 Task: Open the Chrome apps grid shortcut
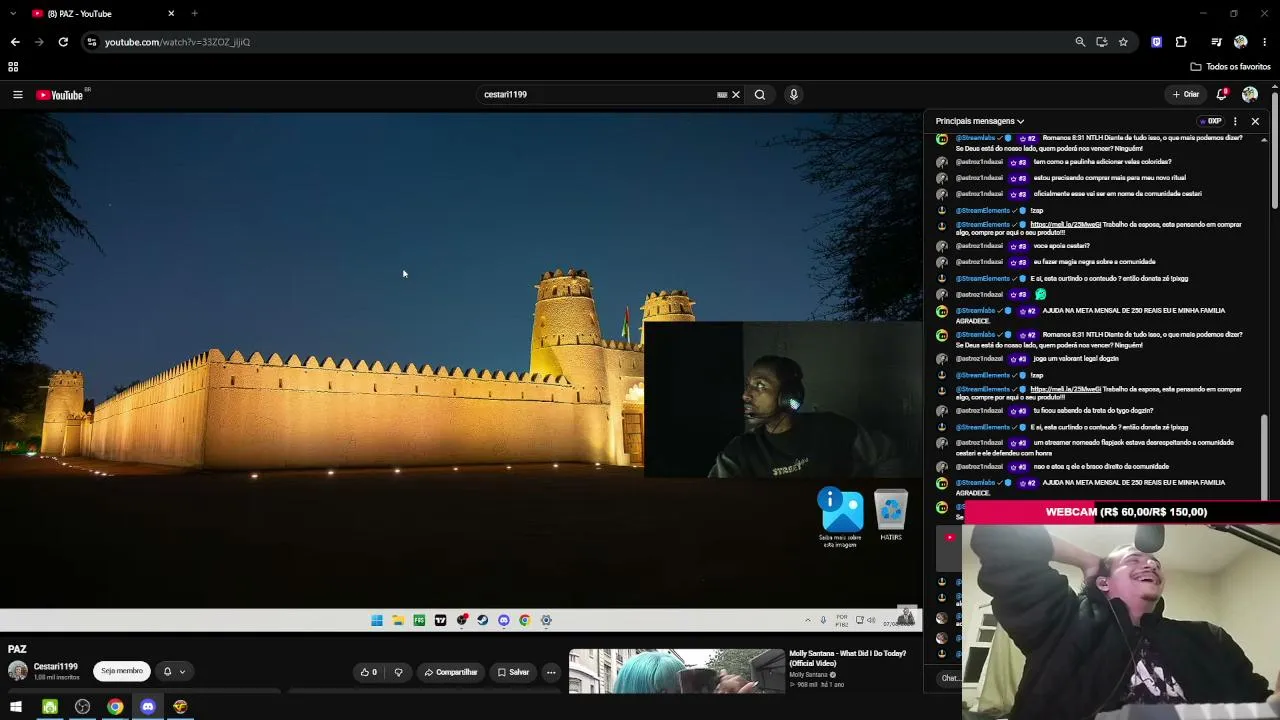point(13,67)
